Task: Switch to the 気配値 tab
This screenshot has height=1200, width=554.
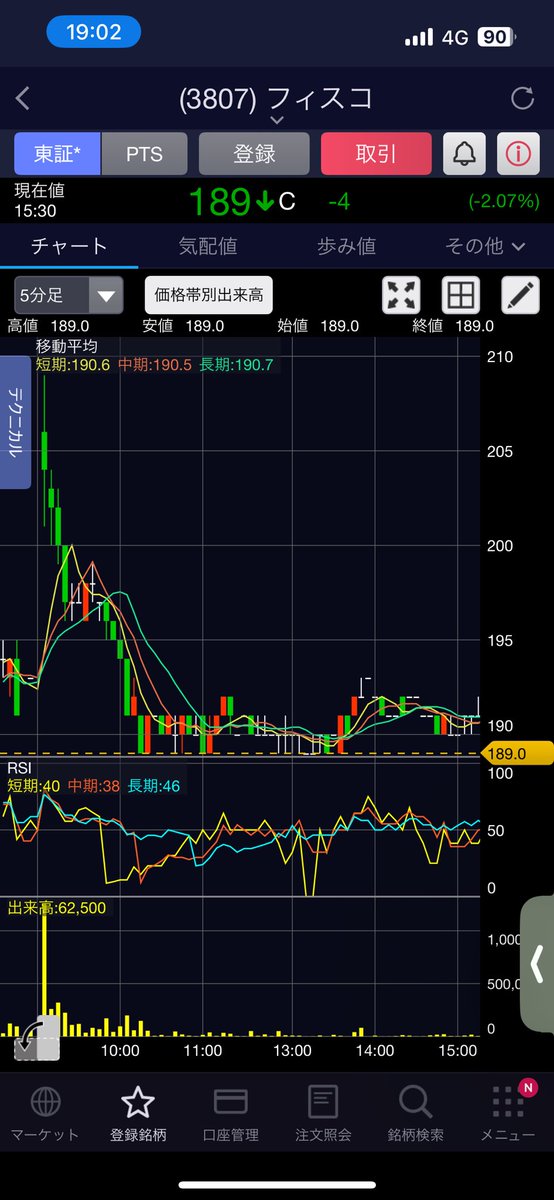Action: [x=207, y=245]
